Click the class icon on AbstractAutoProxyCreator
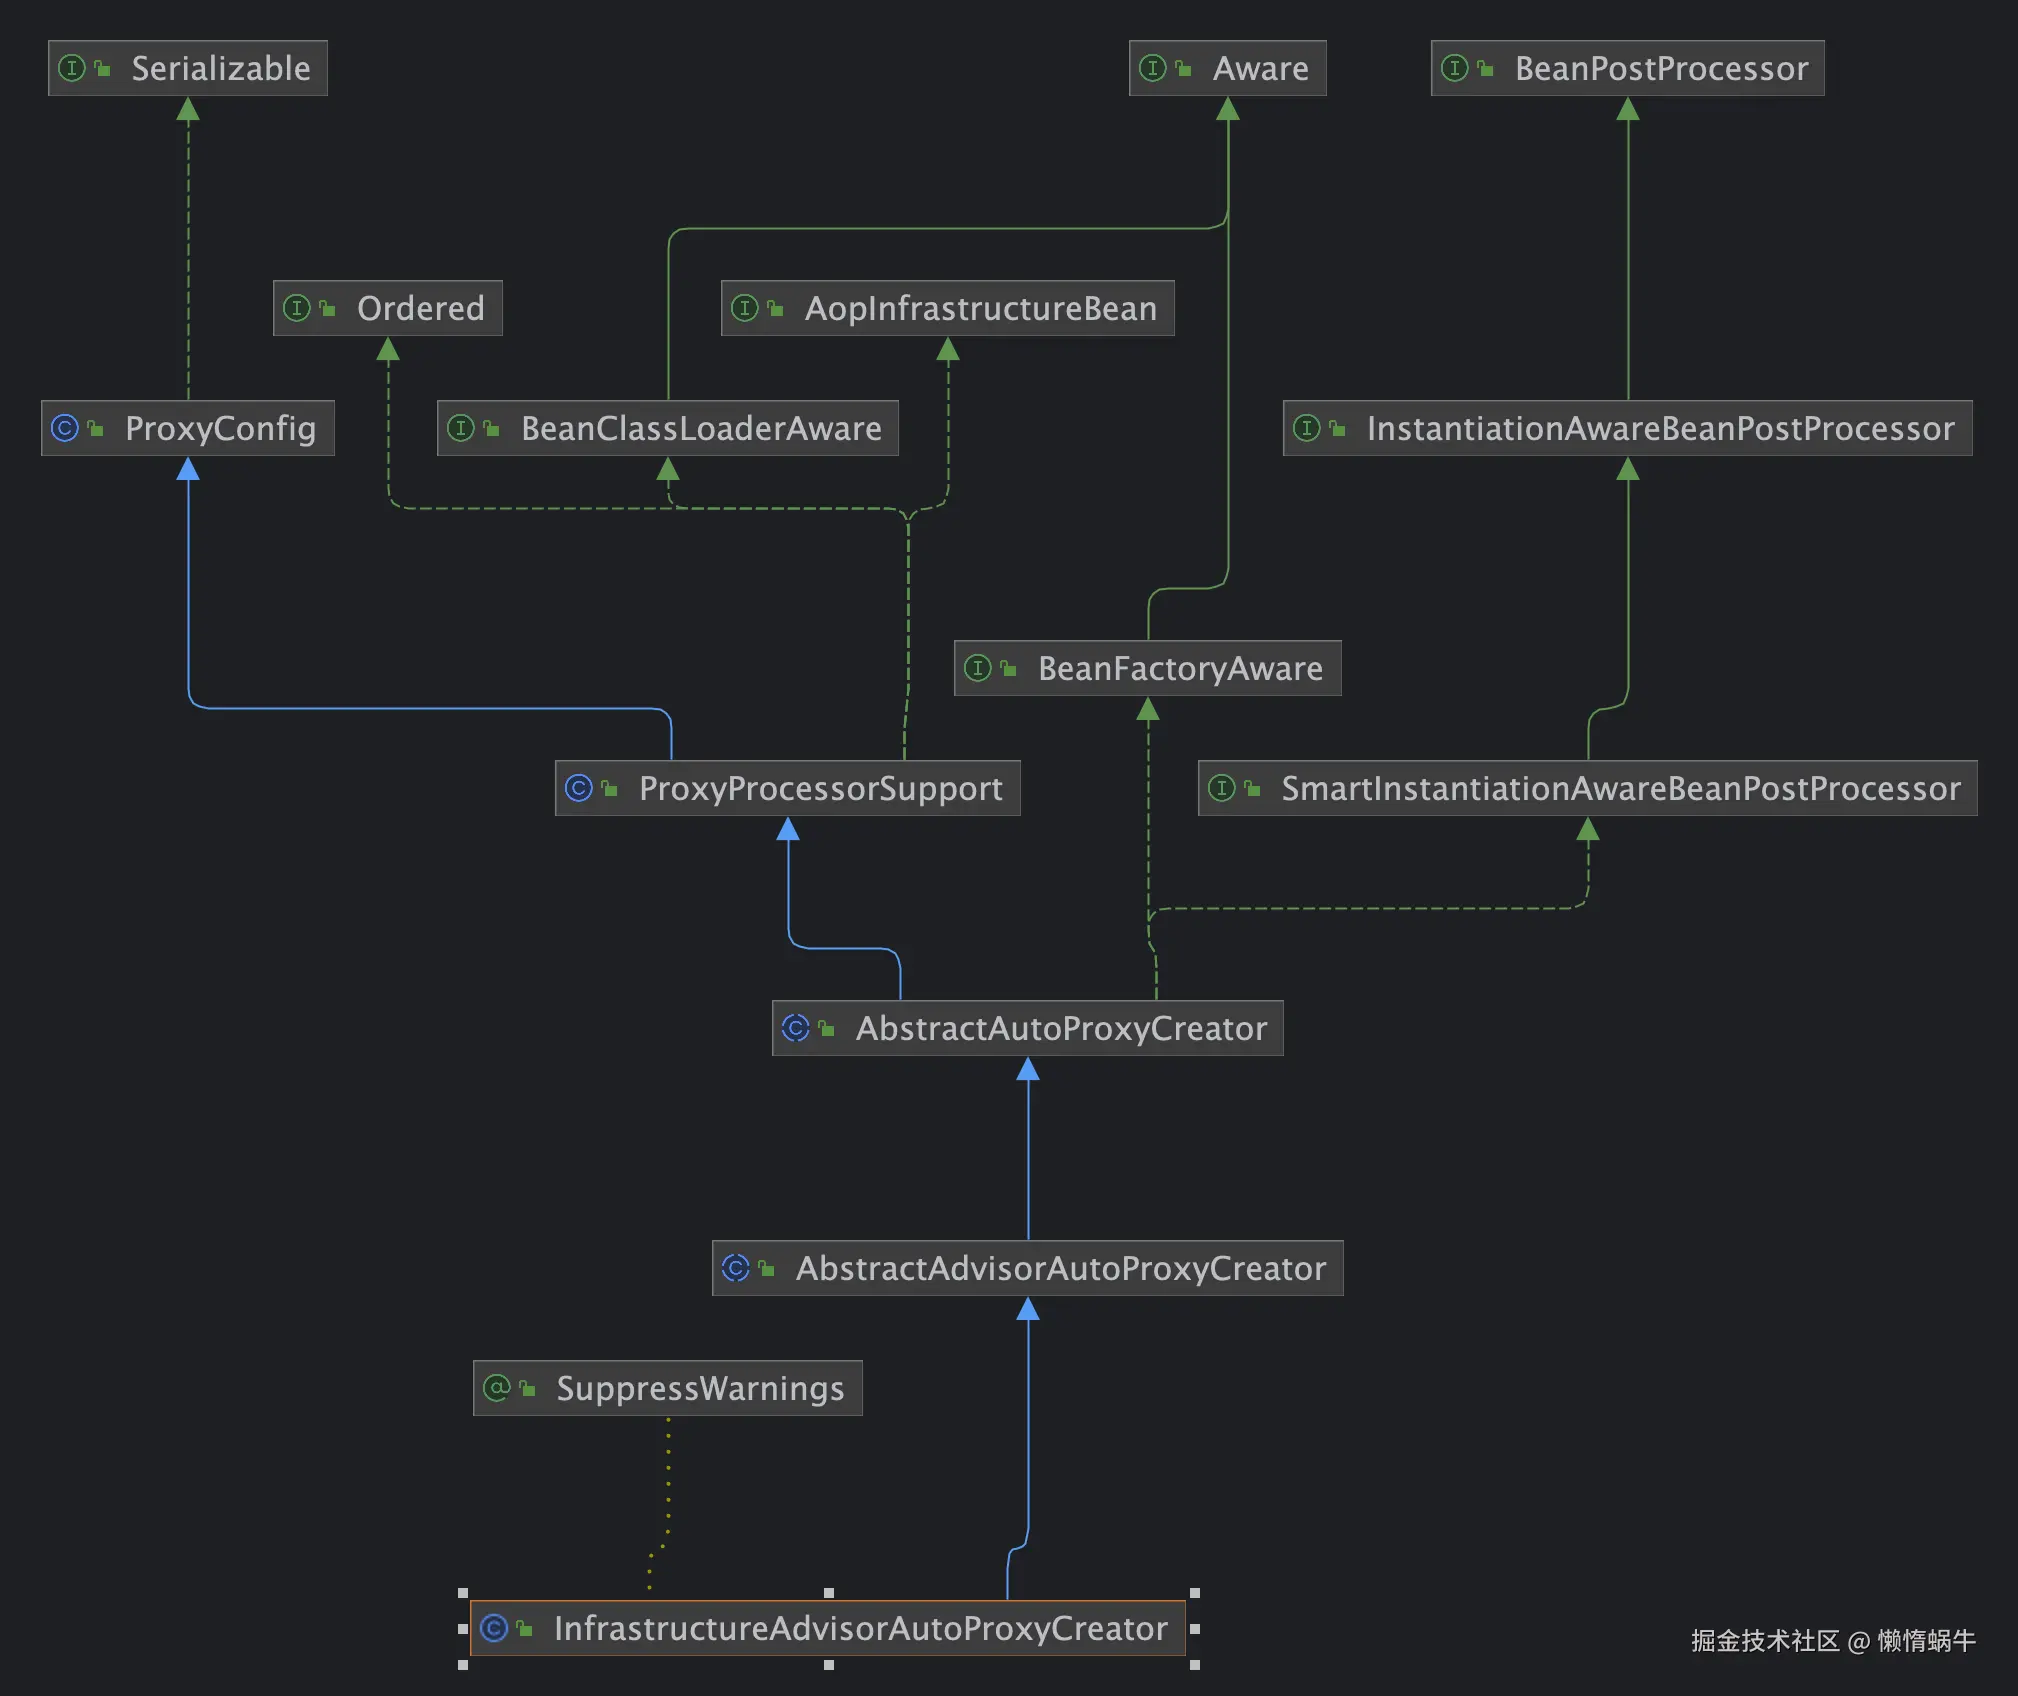 [x=795, y=1027]
